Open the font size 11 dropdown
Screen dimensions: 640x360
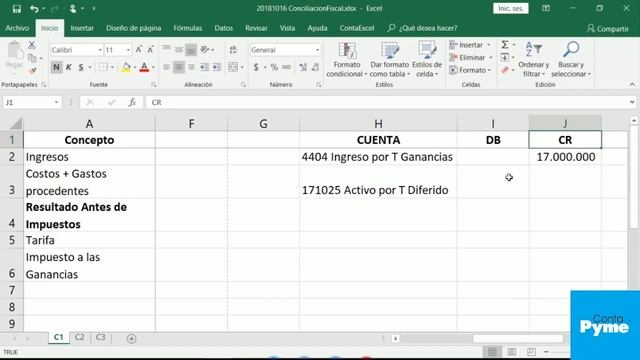click(128, 50)
